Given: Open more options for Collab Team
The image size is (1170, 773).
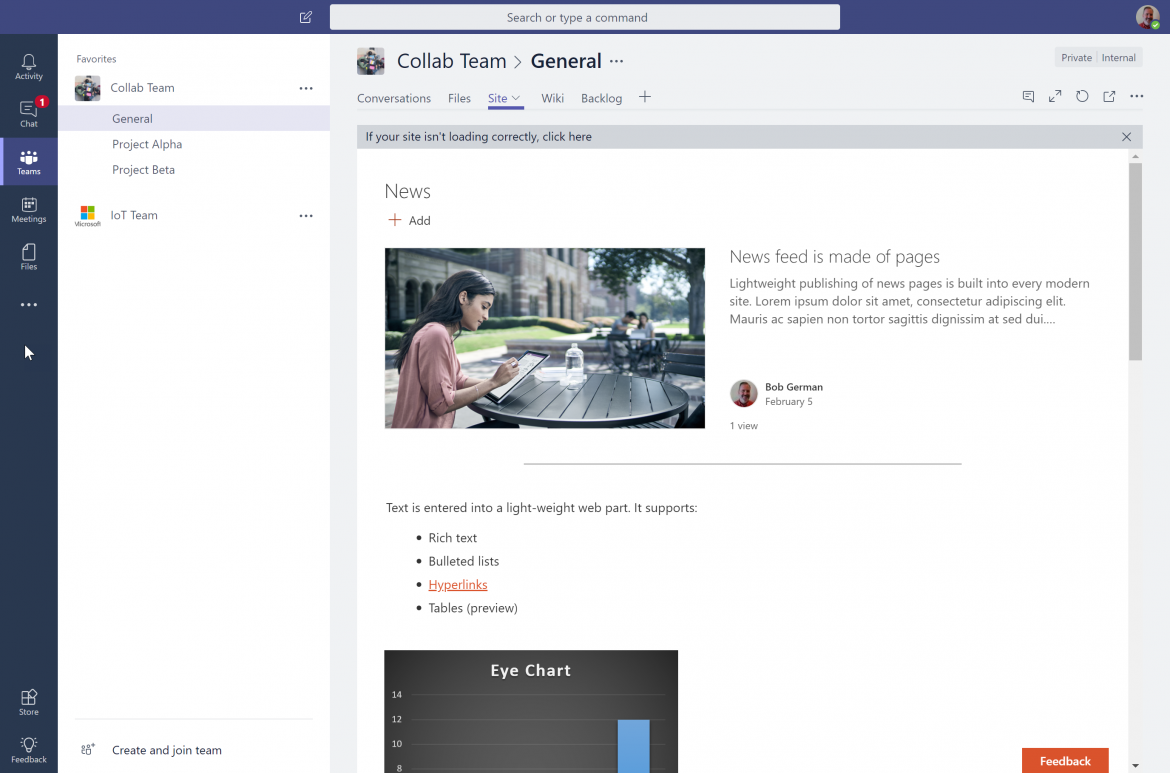Looking at the screenshot, I should (306, 88).
